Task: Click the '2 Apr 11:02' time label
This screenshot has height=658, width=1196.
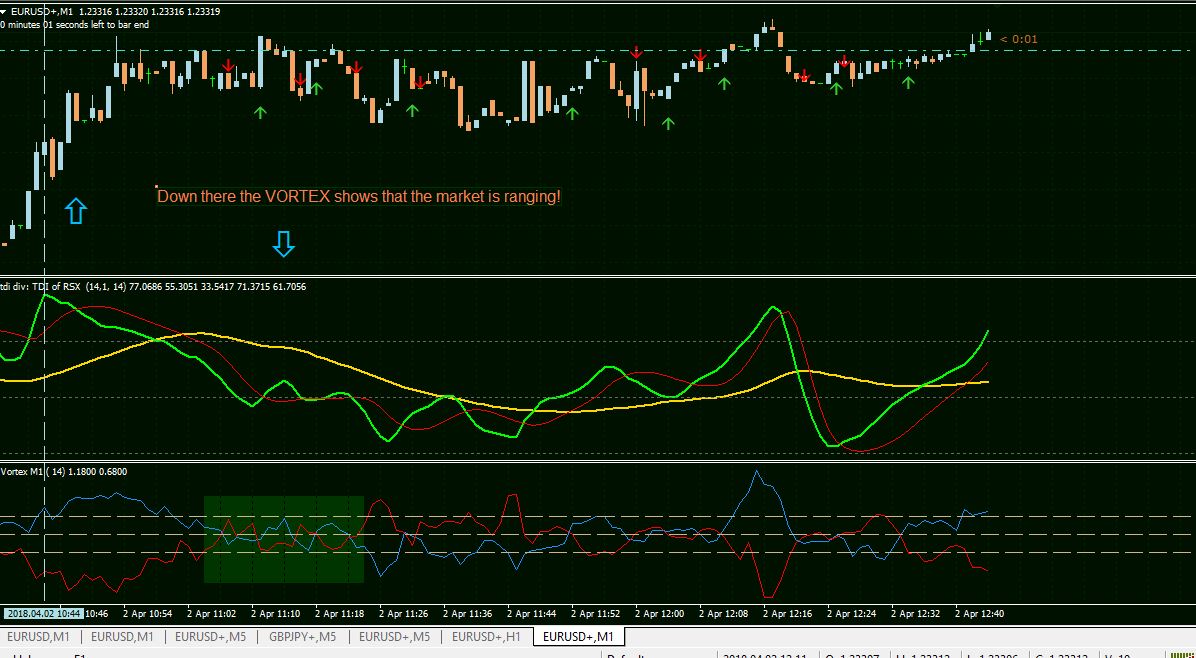Action: tap(211, 614)
